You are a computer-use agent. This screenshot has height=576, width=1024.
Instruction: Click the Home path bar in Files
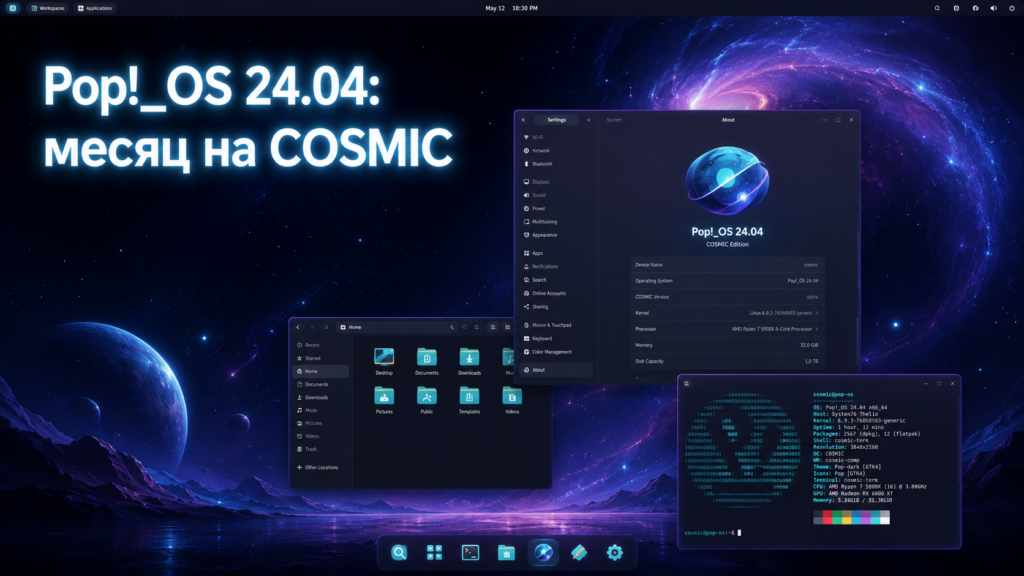pos(396,327)
